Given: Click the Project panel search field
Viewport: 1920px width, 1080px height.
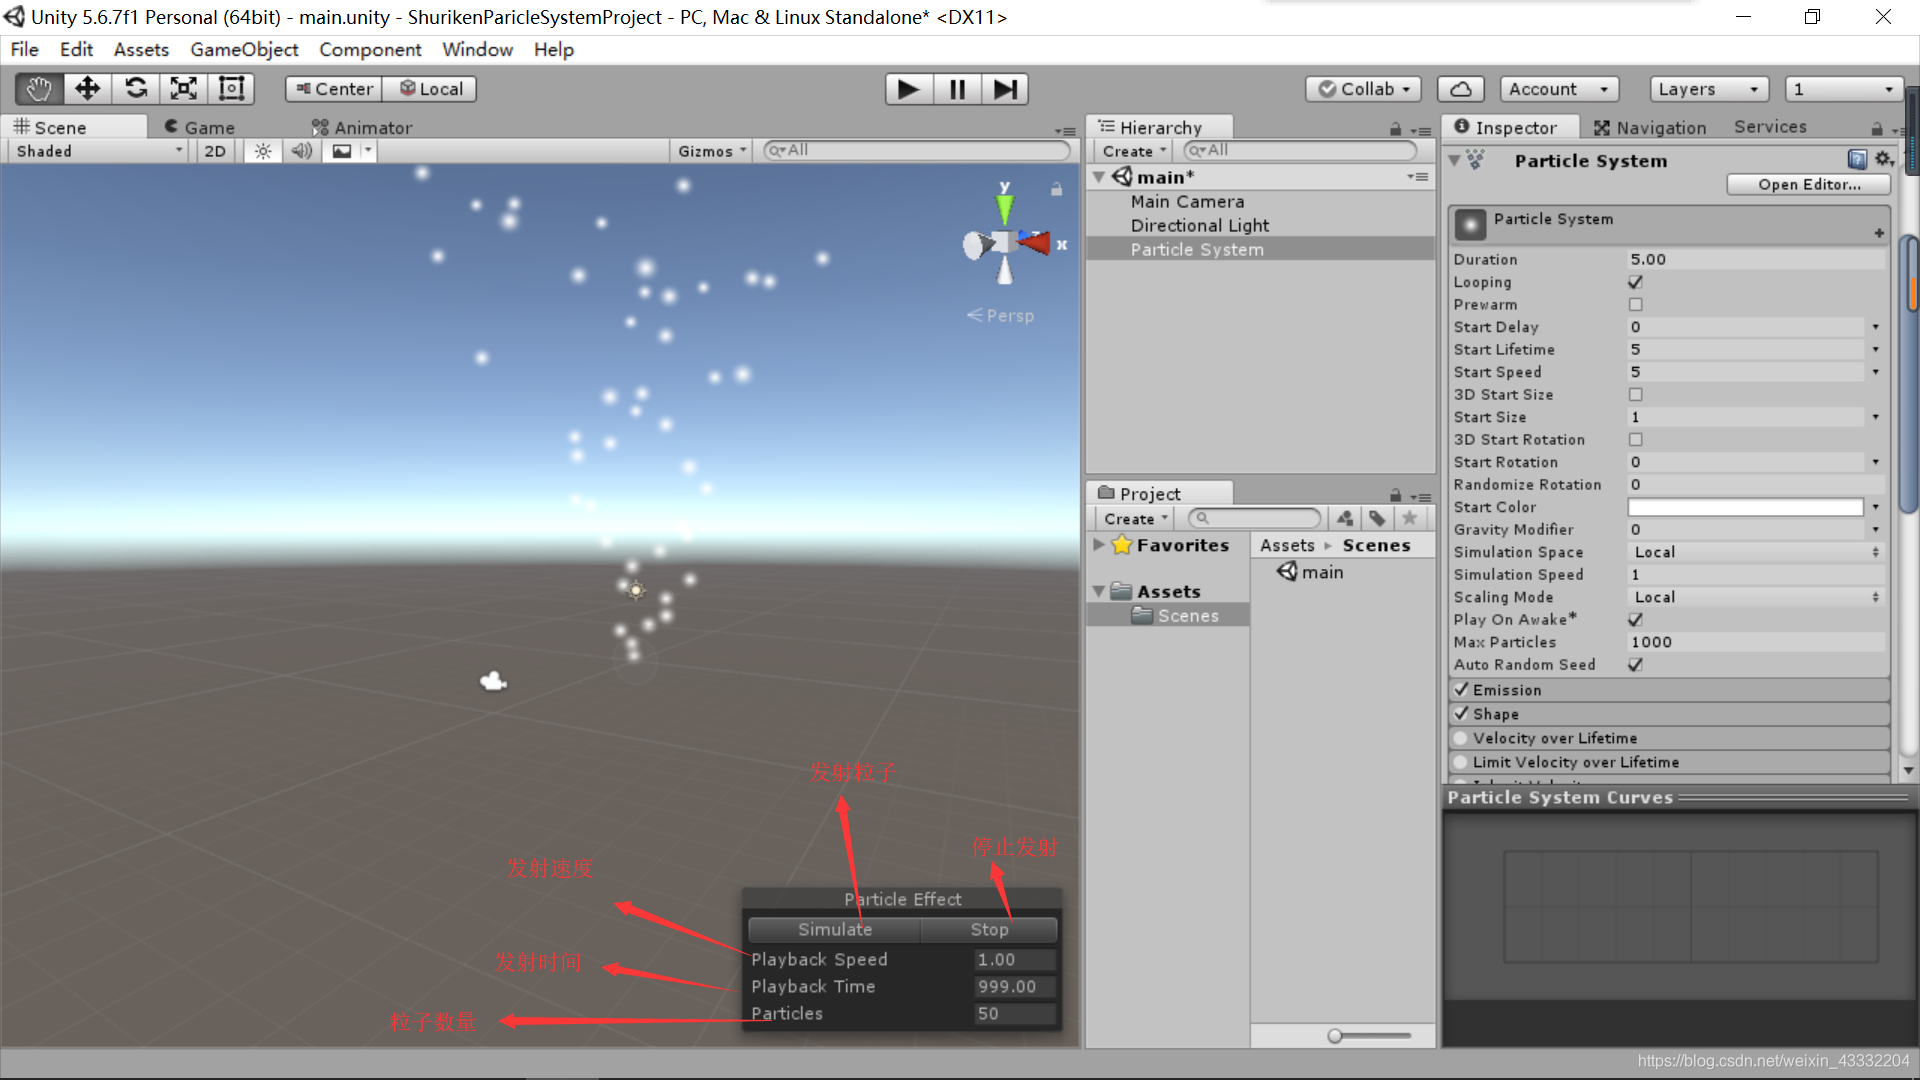Looking at the screenshot, I should 1253,518.
